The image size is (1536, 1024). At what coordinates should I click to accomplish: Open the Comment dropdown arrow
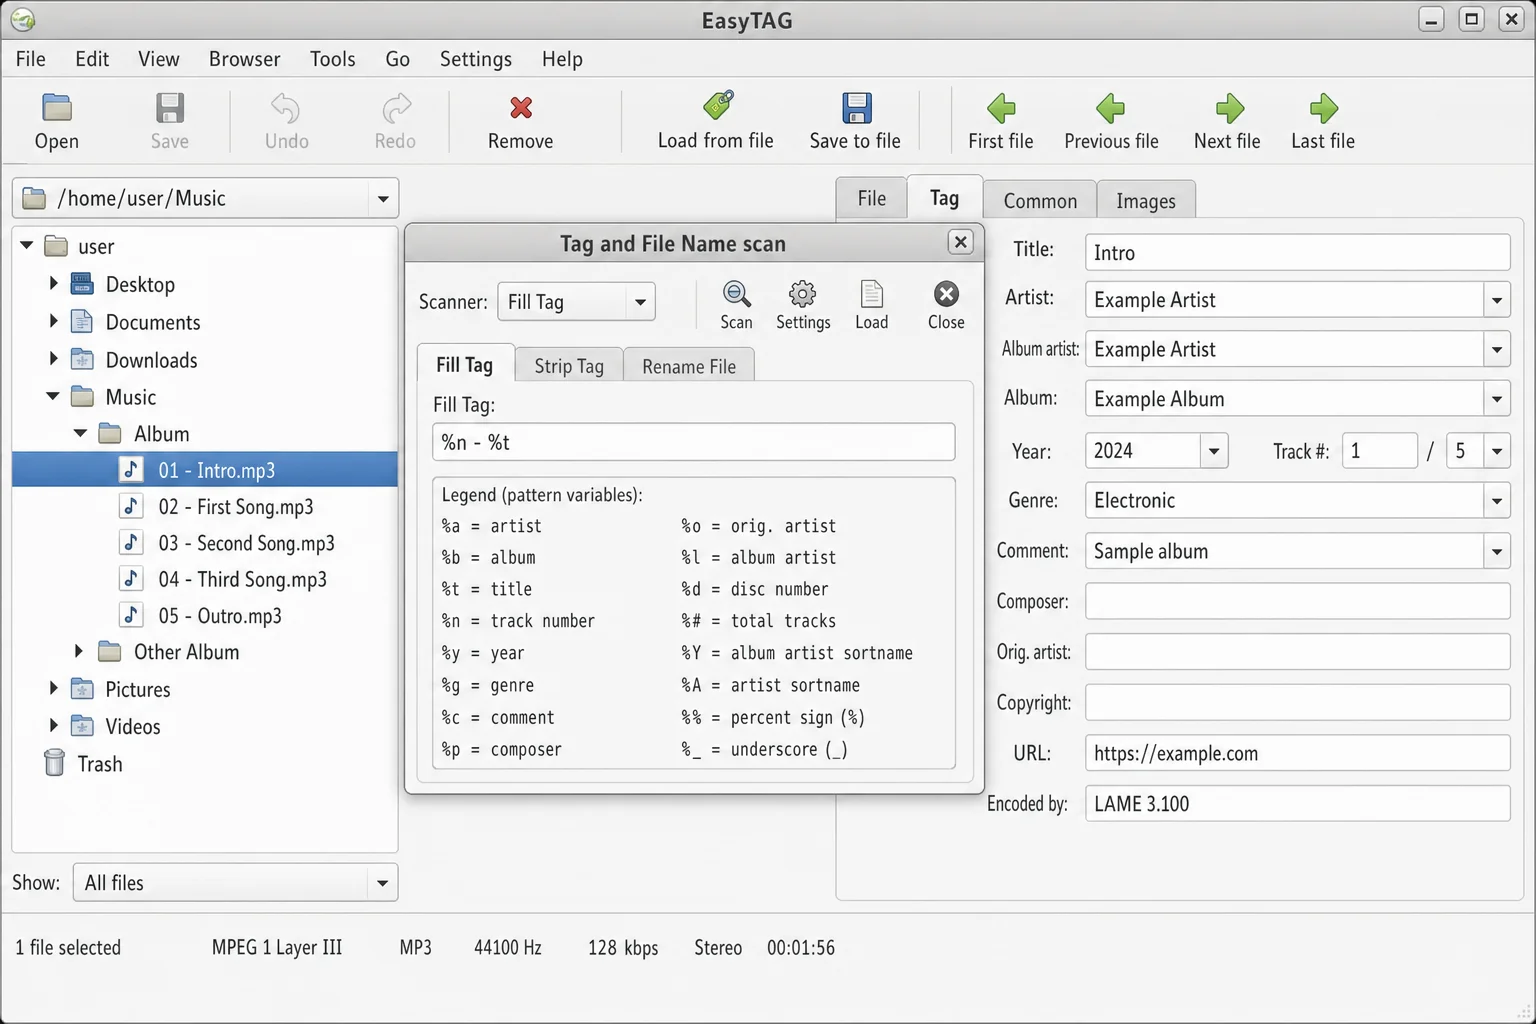coord(1497,551)
